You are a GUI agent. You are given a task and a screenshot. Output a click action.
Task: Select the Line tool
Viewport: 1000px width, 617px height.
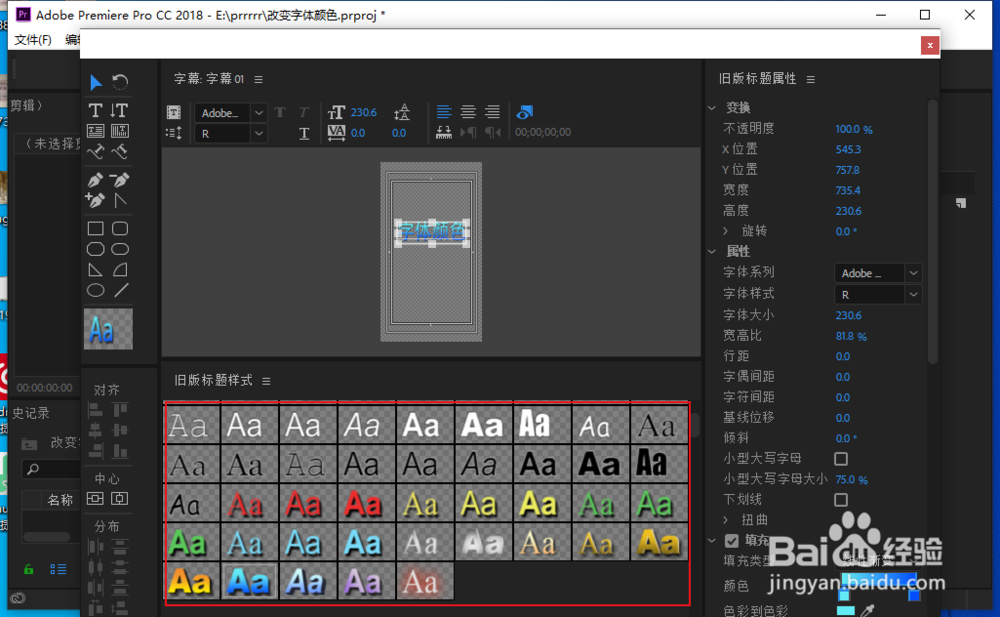(121, 291)
